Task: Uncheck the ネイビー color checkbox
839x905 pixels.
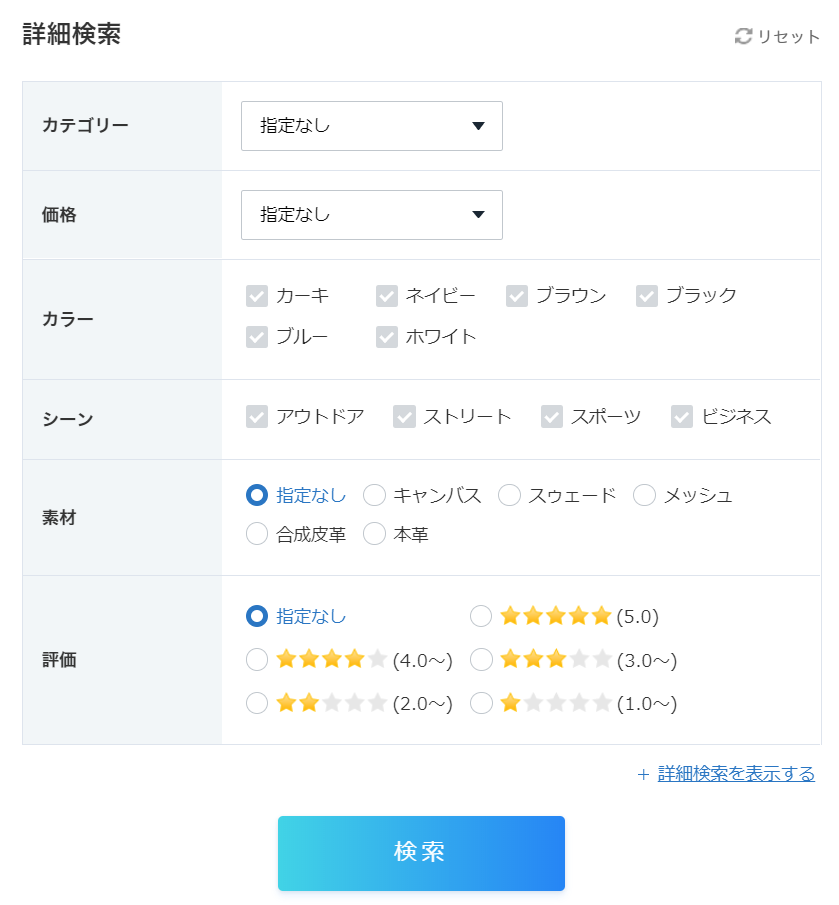Action: coord(387,296)
